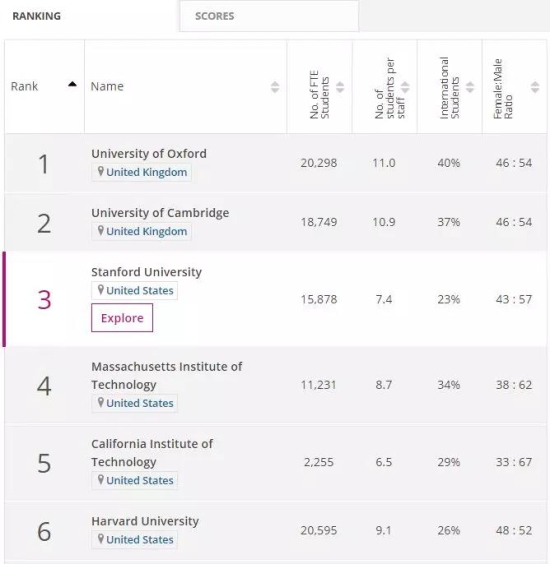Sort by Rank using the black arrow
Image resolution: width=550 pixels, height=564 pixels.
[72, 84]
